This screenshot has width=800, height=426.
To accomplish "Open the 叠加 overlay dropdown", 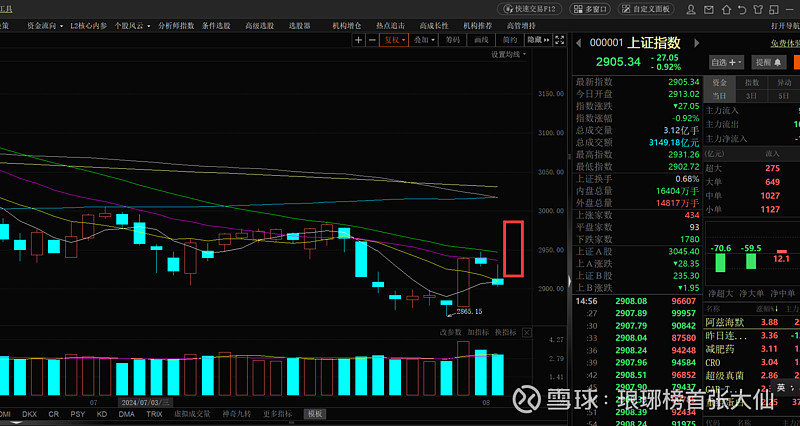I will coord(424,40).
